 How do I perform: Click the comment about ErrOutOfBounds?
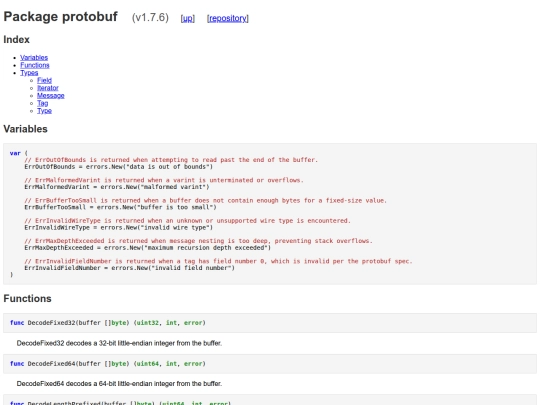pyautogui.click(x=171, y=160)
